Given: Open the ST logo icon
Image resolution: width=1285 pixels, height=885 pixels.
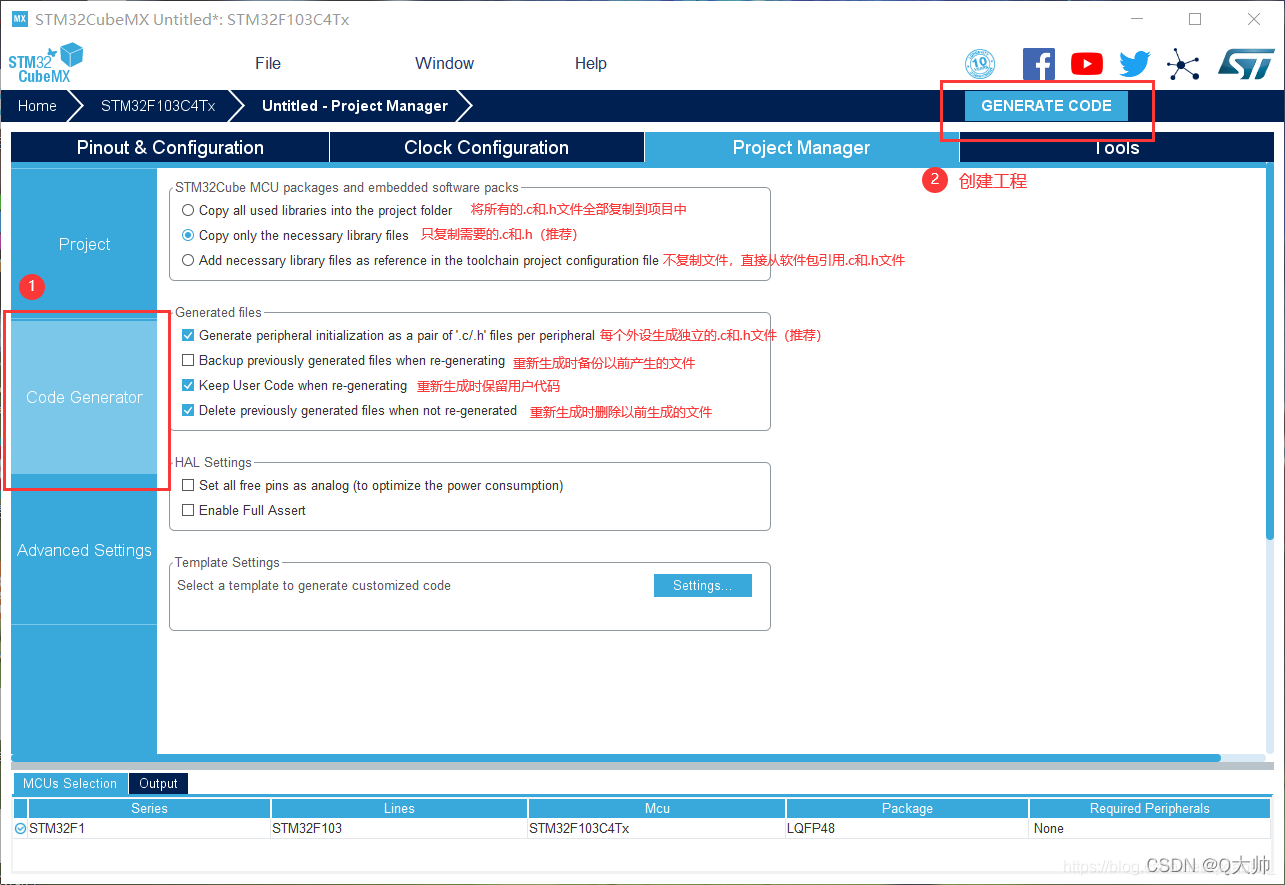Looking at the screenshot, I should click(1246, 64).
